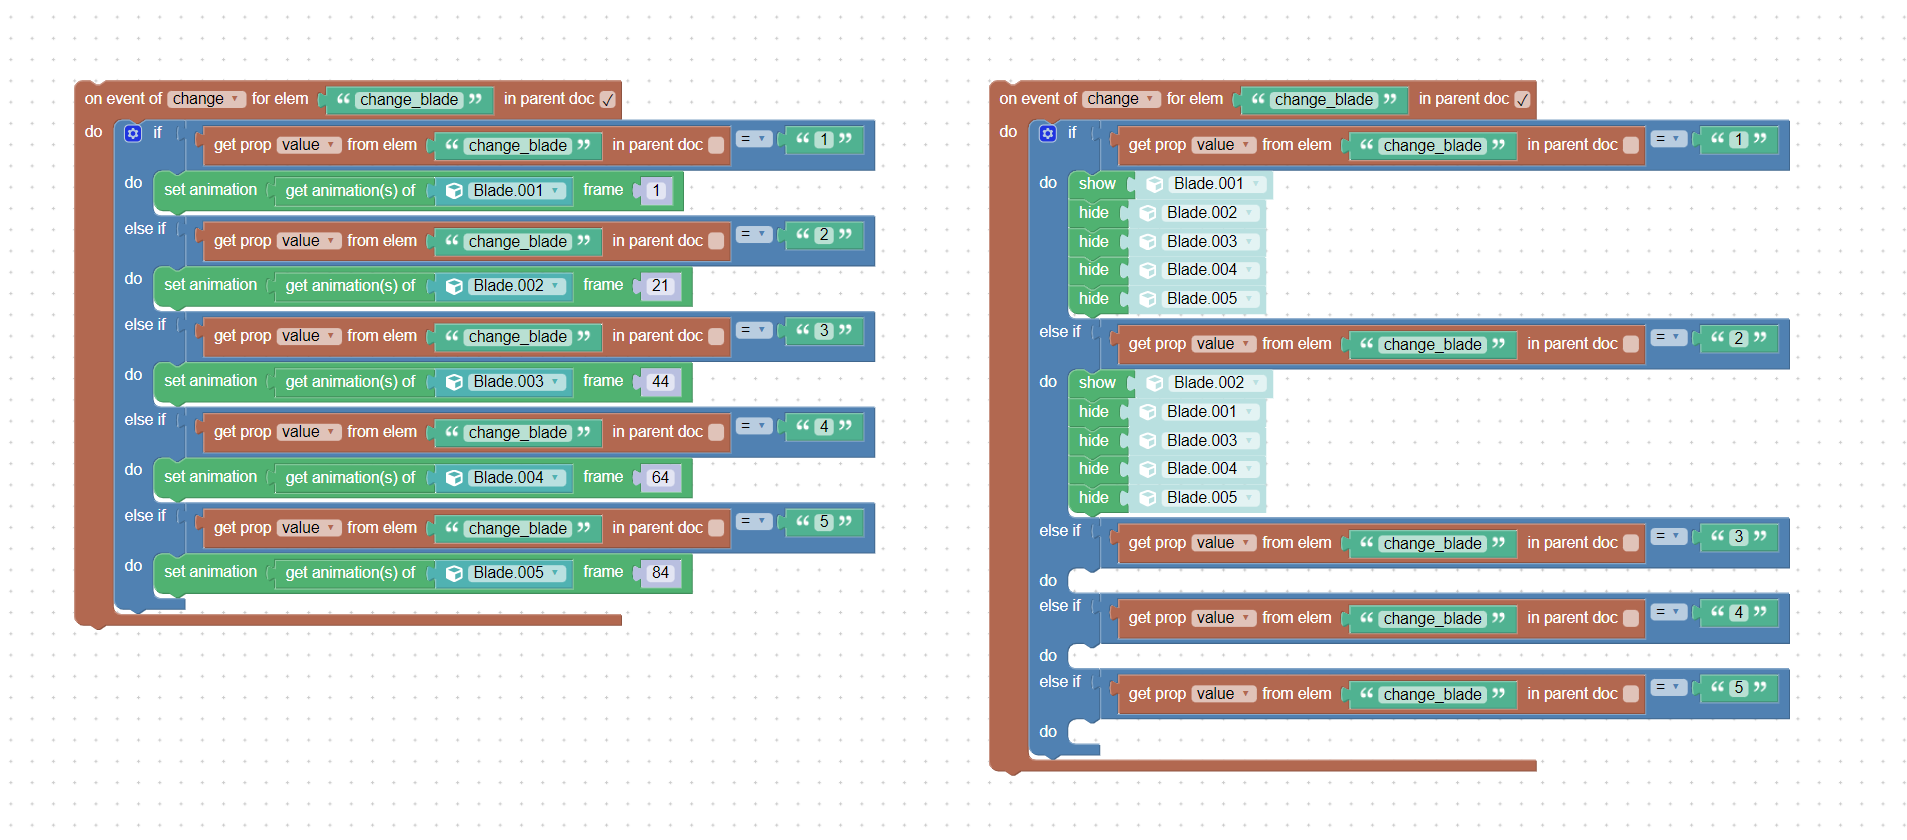Click the cube icon in the show Blade.002 block
This screenshot has height=840, width=1907.
point(1154,383)
